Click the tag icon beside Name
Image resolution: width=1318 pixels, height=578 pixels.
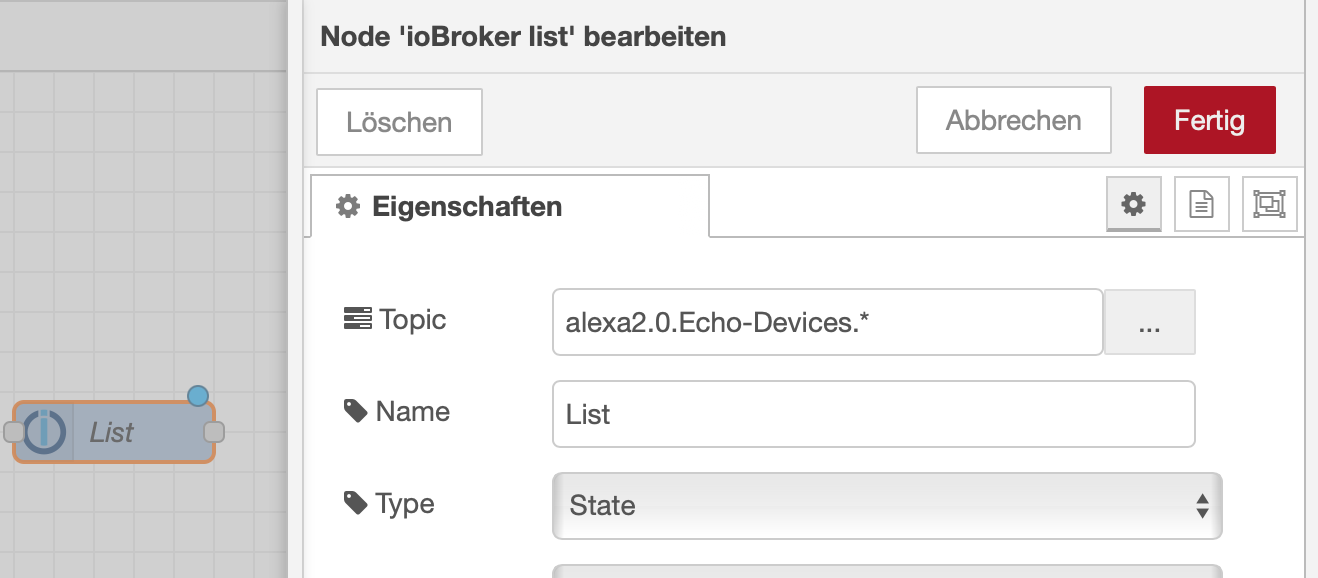pyautogui.click(x=355, y=411)
